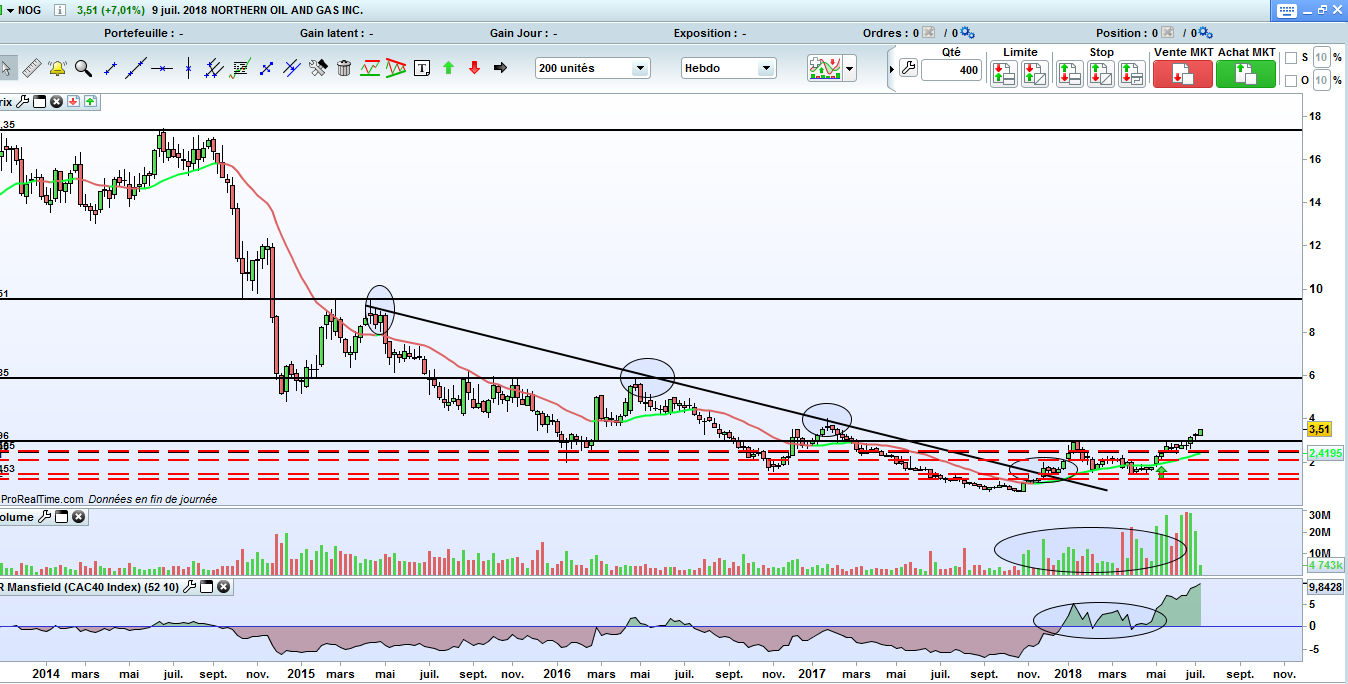Screen dimensions: 1348x684
Task: Open the NOG instrument info icon
Action: 60,10
